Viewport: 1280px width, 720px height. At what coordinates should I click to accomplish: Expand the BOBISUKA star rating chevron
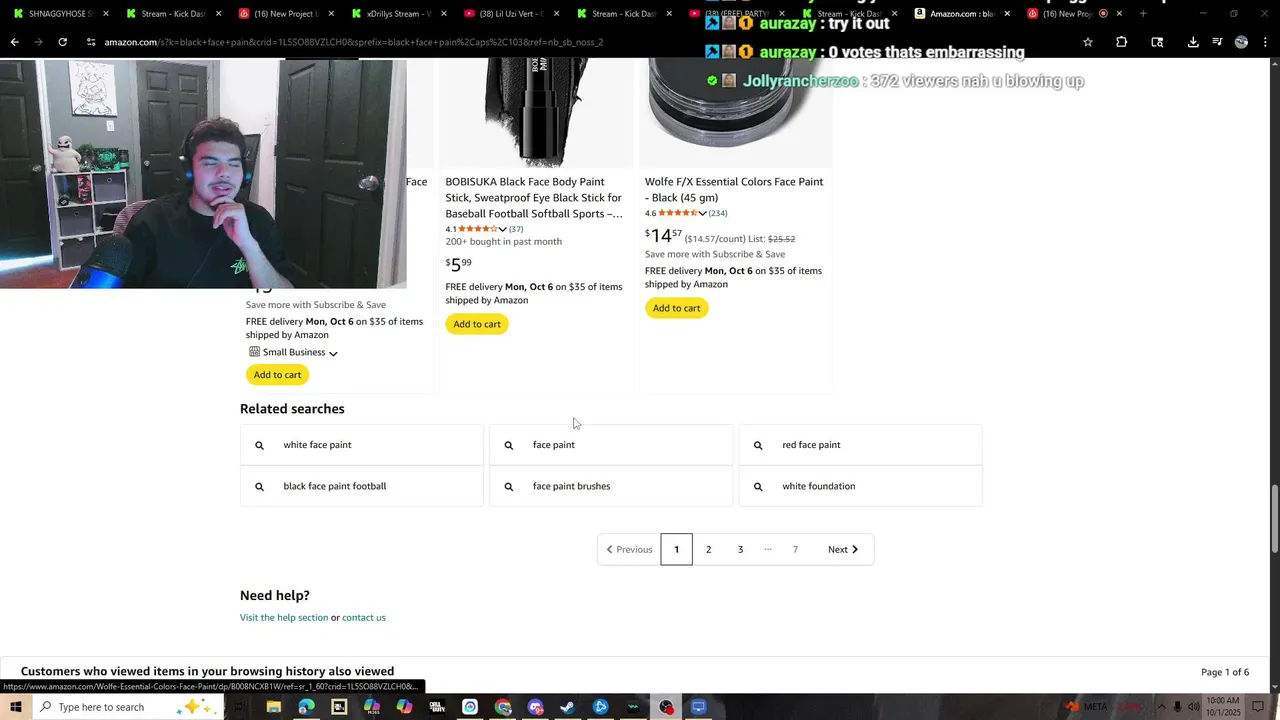tap(502, 229)
